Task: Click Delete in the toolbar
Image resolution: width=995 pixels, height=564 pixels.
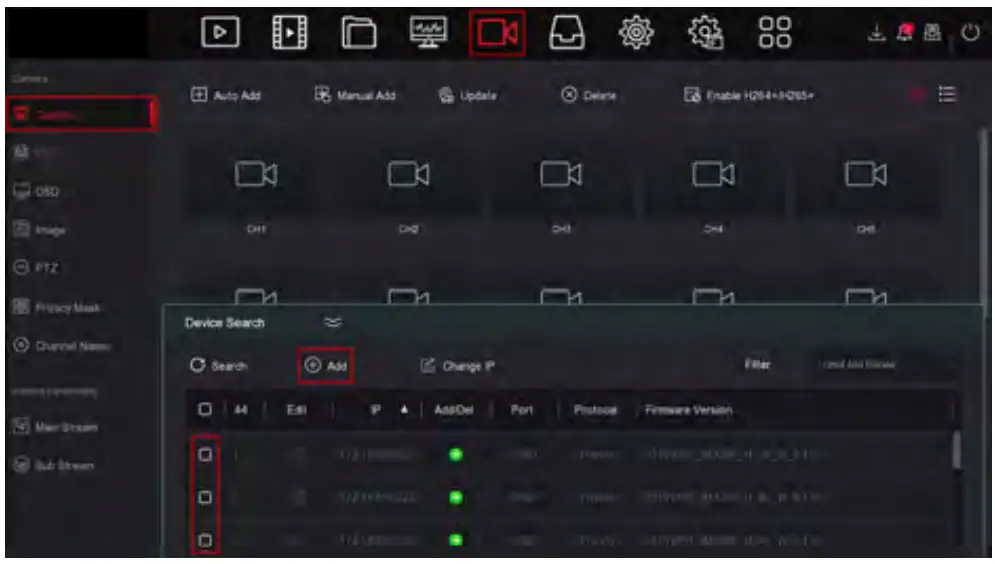Action: pos(589,95)
